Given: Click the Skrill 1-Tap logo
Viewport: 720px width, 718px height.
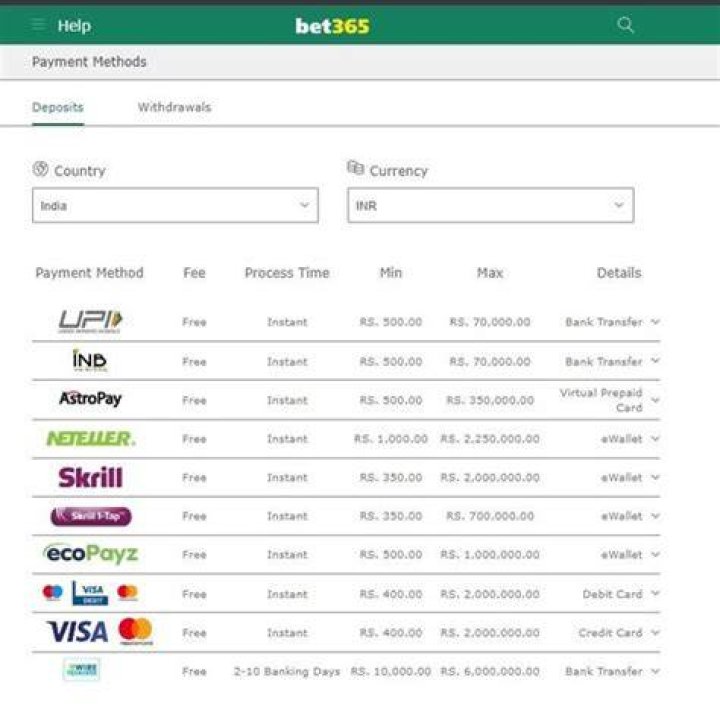Looking at the screenshot, I should (x=91, y=516).
